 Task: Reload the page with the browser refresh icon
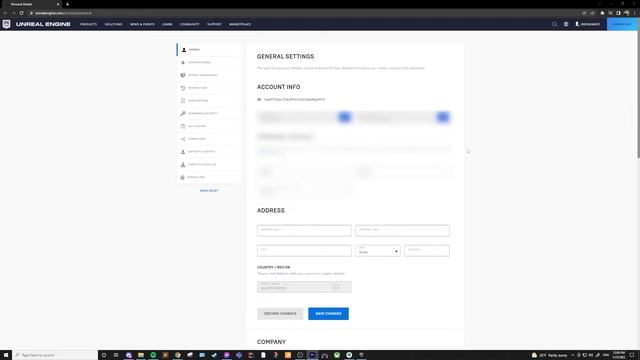point(22,13)
